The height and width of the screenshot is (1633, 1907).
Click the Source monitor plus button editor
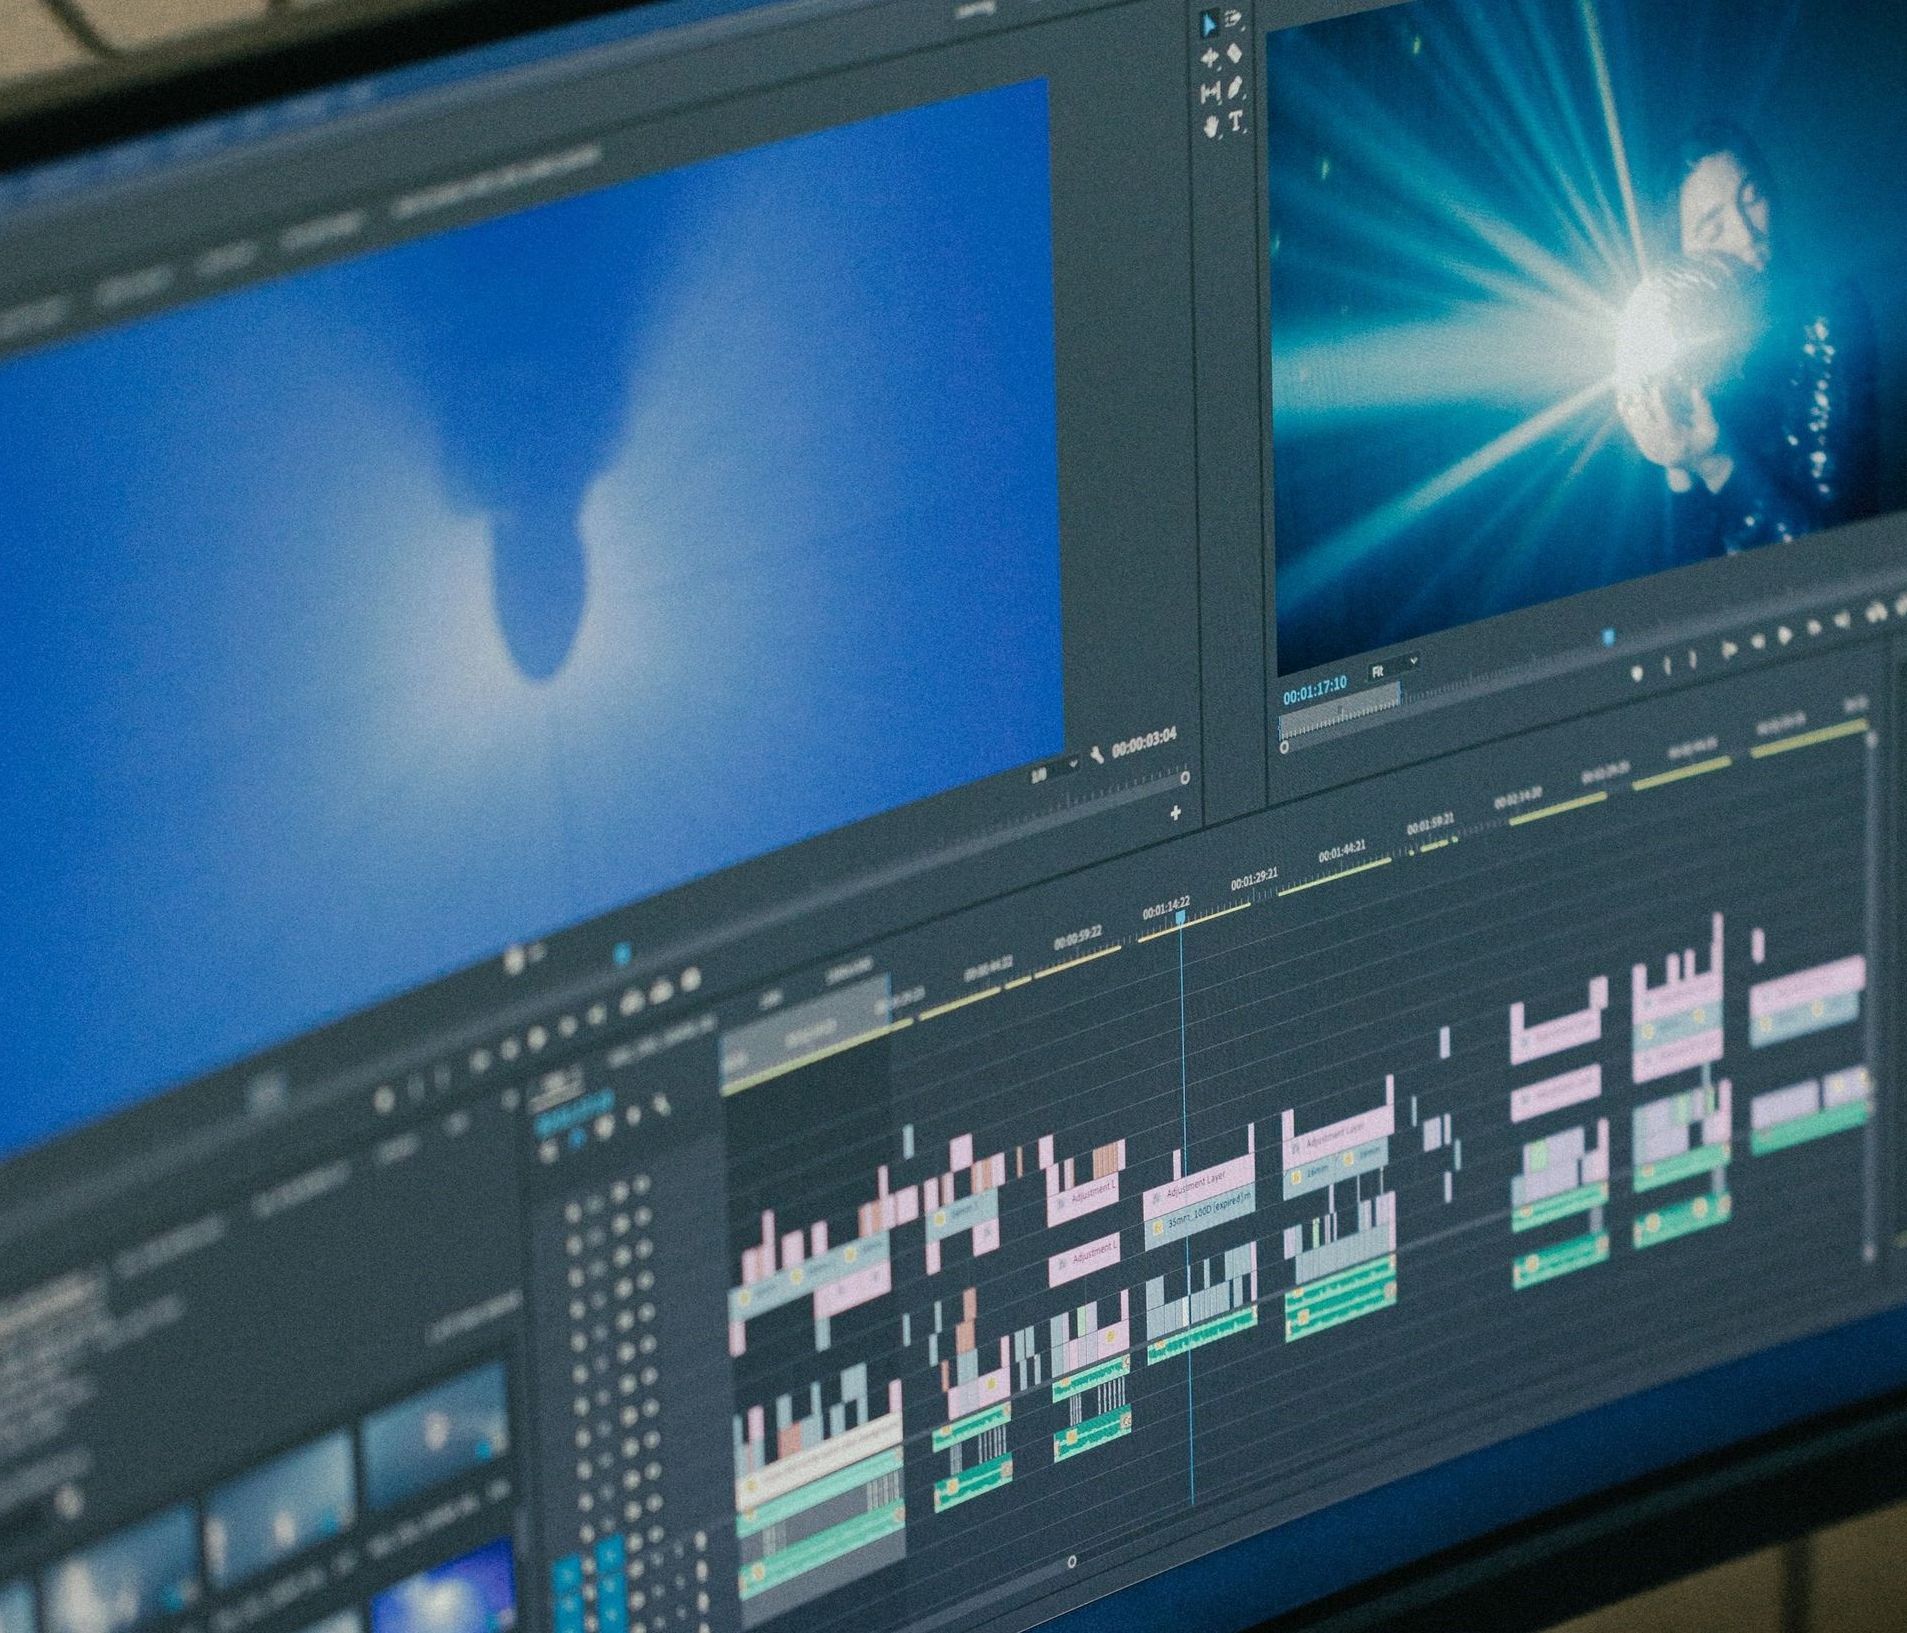pyautogui.click(x=1176, y=813)
